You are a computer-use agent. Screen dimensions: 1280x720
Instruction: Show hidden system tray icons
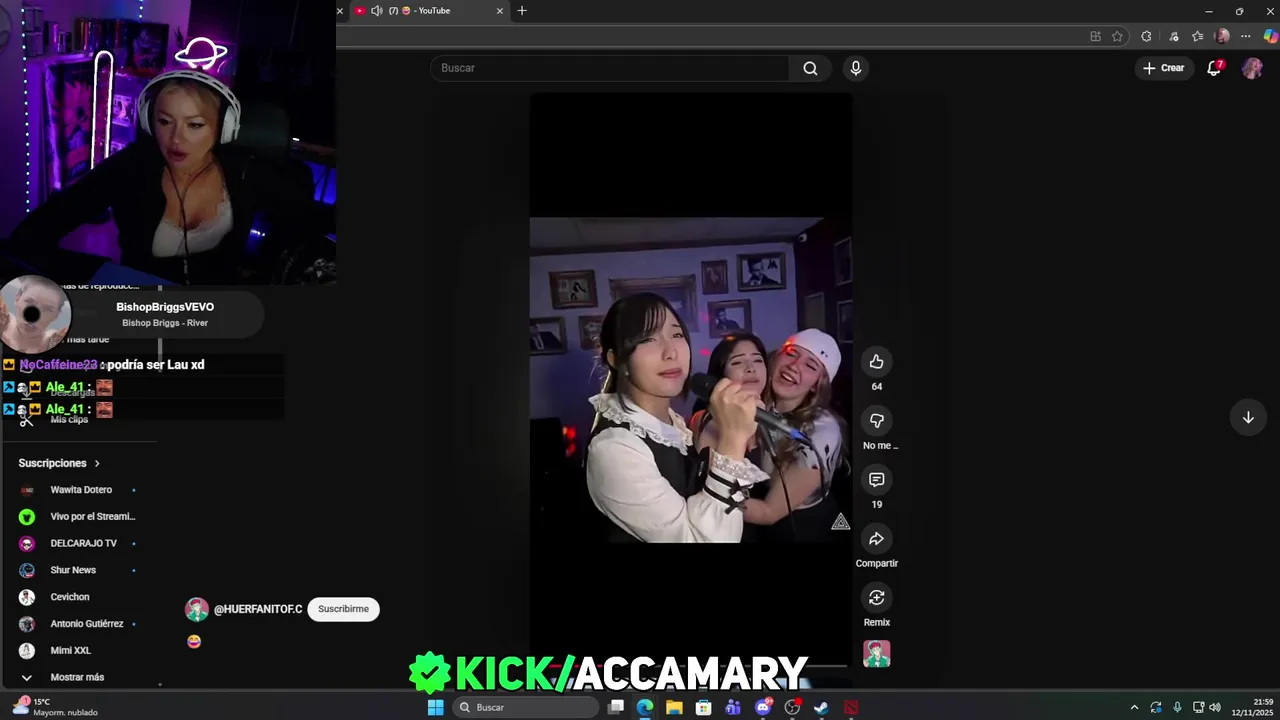coord(1134,707)
